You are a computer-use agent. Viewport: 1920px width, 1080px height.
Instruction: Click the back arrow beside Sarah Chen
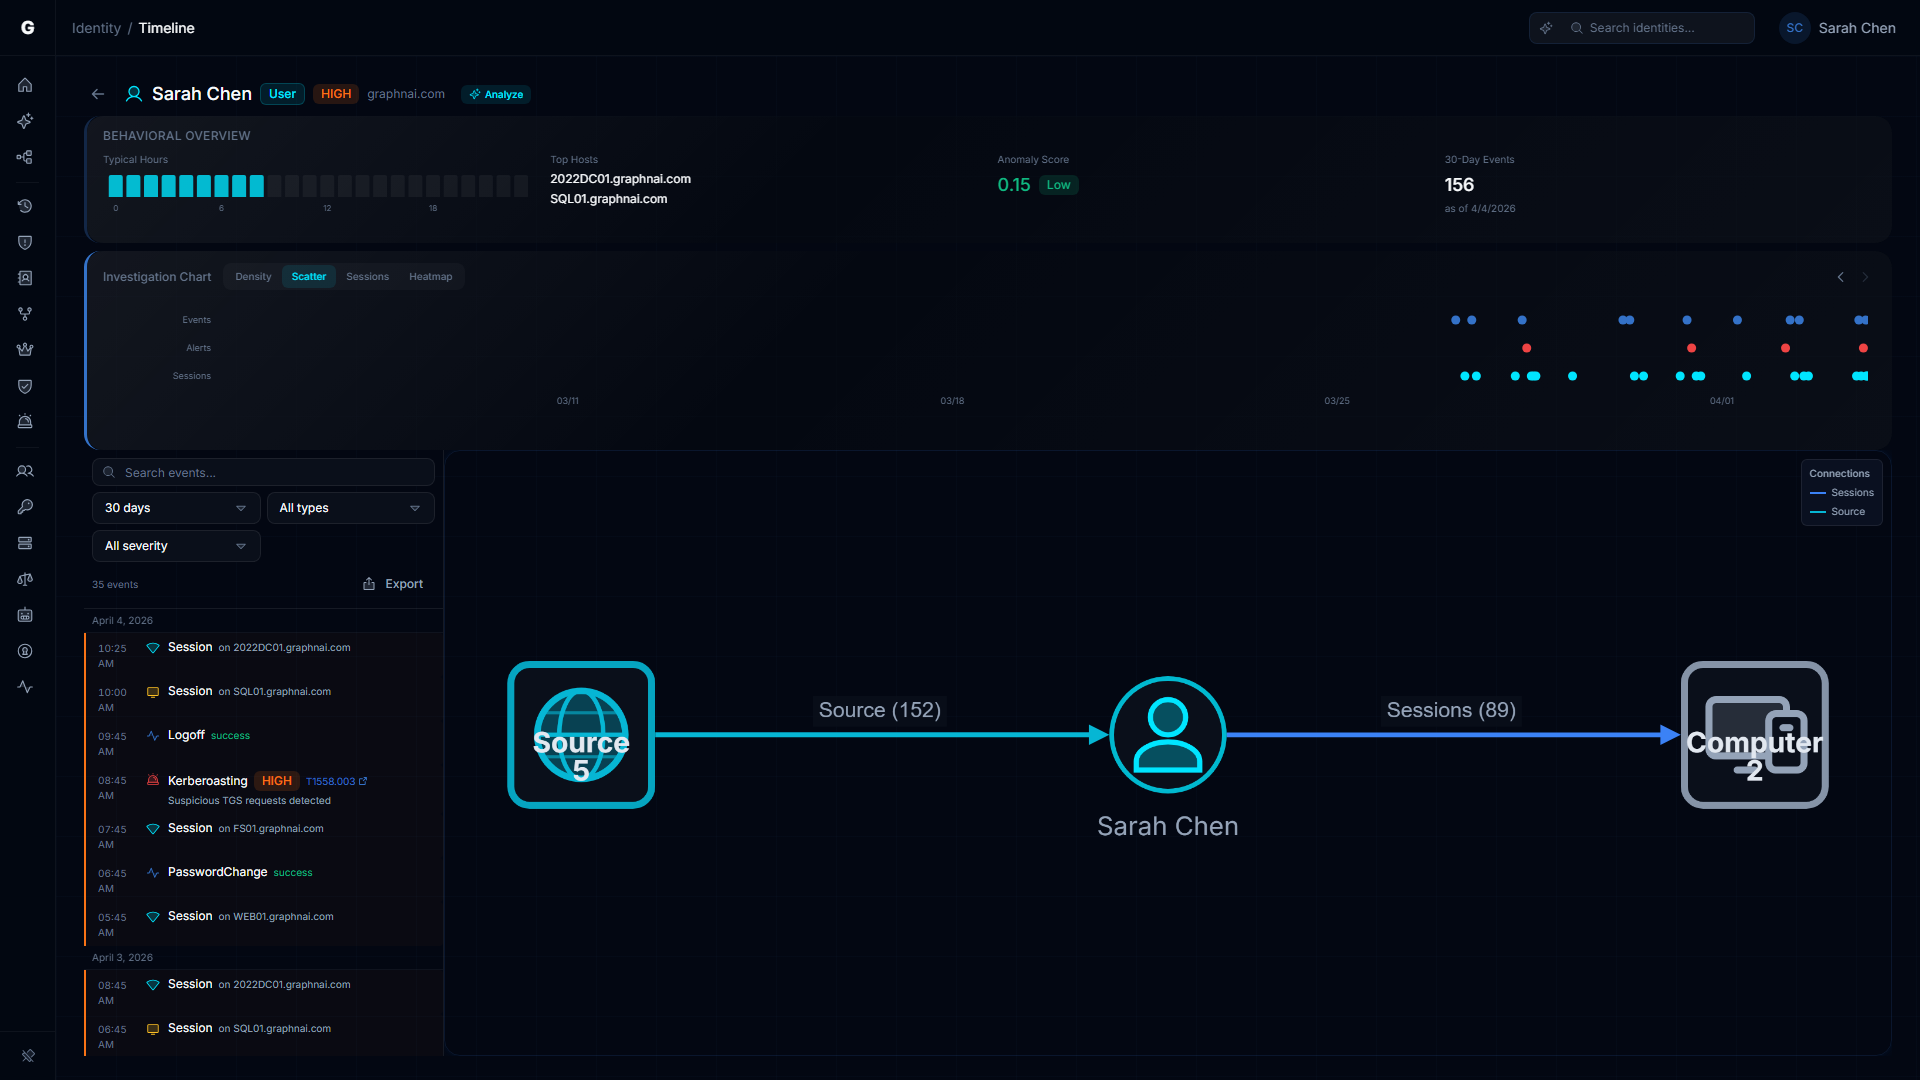coord(98,94)
